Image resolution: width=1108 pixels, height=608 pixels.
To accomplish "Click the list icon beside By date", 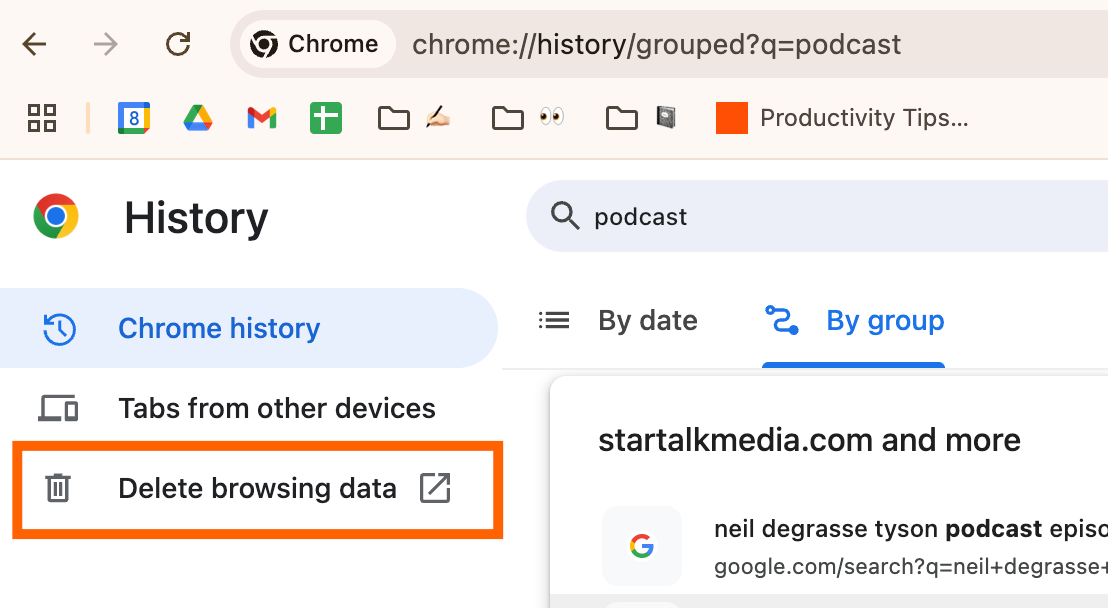I will [554, 320].
